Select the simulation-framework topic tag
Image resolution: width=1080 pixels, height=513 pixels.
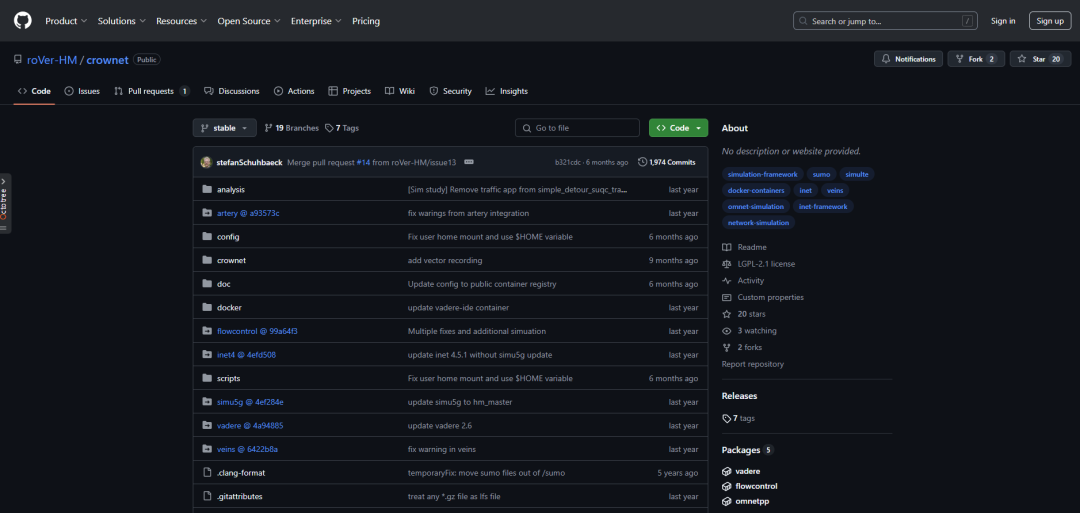point(762,174)
